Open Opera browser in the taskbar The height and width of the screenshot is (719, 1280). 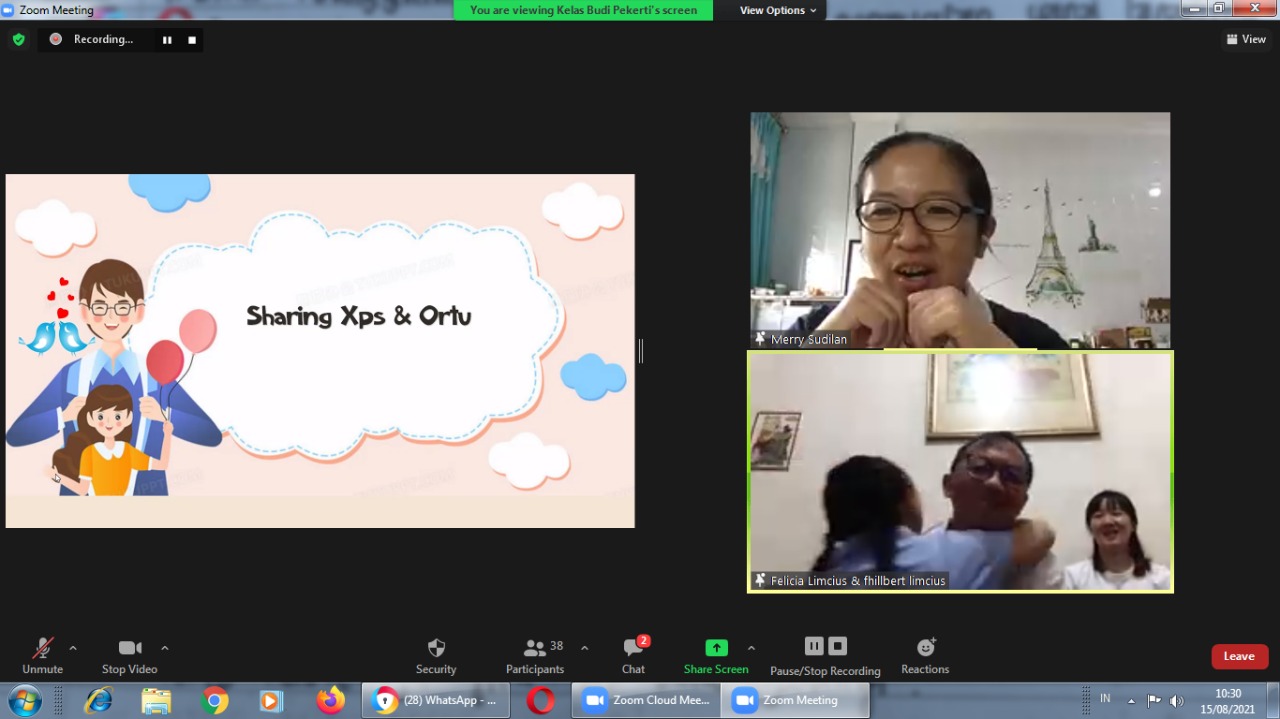541,701
